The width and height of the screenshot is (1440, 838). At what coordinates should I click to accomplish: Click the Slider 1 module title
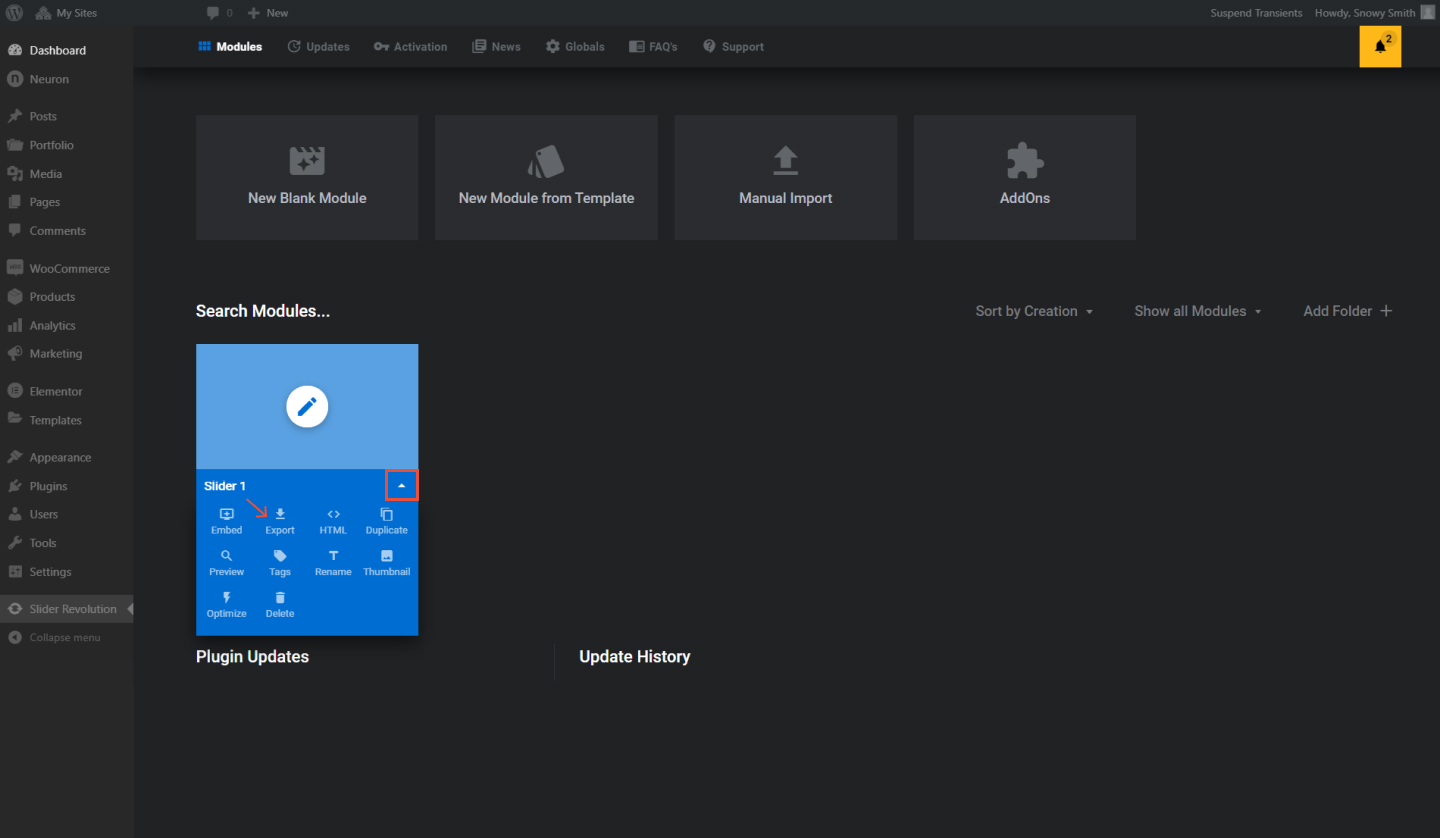[x=225, y=486]
